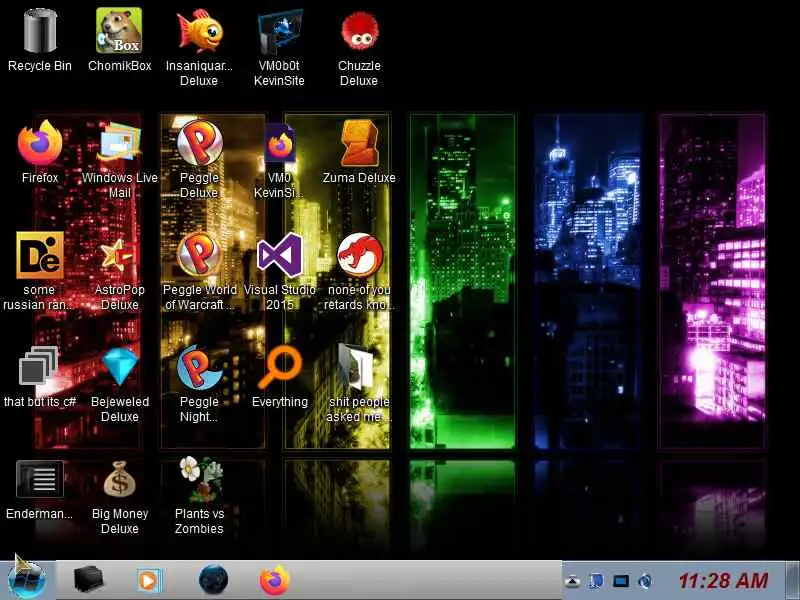The width and height of the screenshot is (800, 600).
Task: Open the 11:28 AM clock
Action: point(723,581)
